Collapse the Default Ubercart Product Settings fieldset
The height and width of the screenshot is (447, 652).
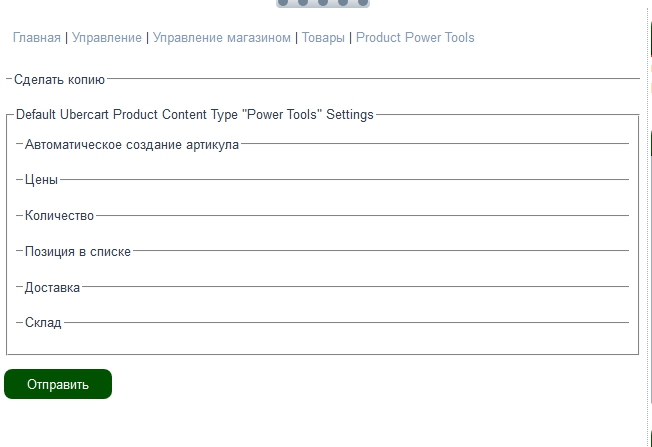point(195,114)
